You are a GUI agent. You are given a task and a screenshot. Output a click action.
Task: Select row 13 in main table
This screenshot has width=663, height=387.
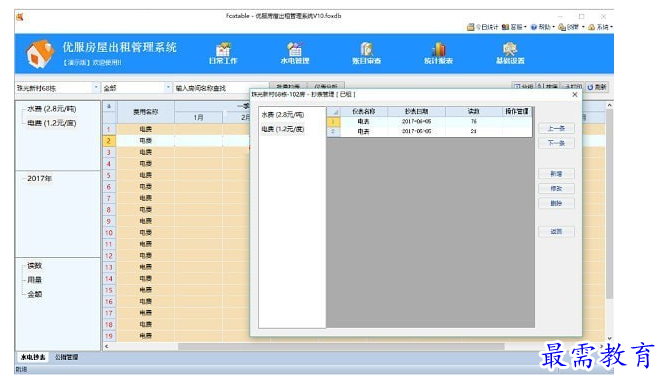109,267
